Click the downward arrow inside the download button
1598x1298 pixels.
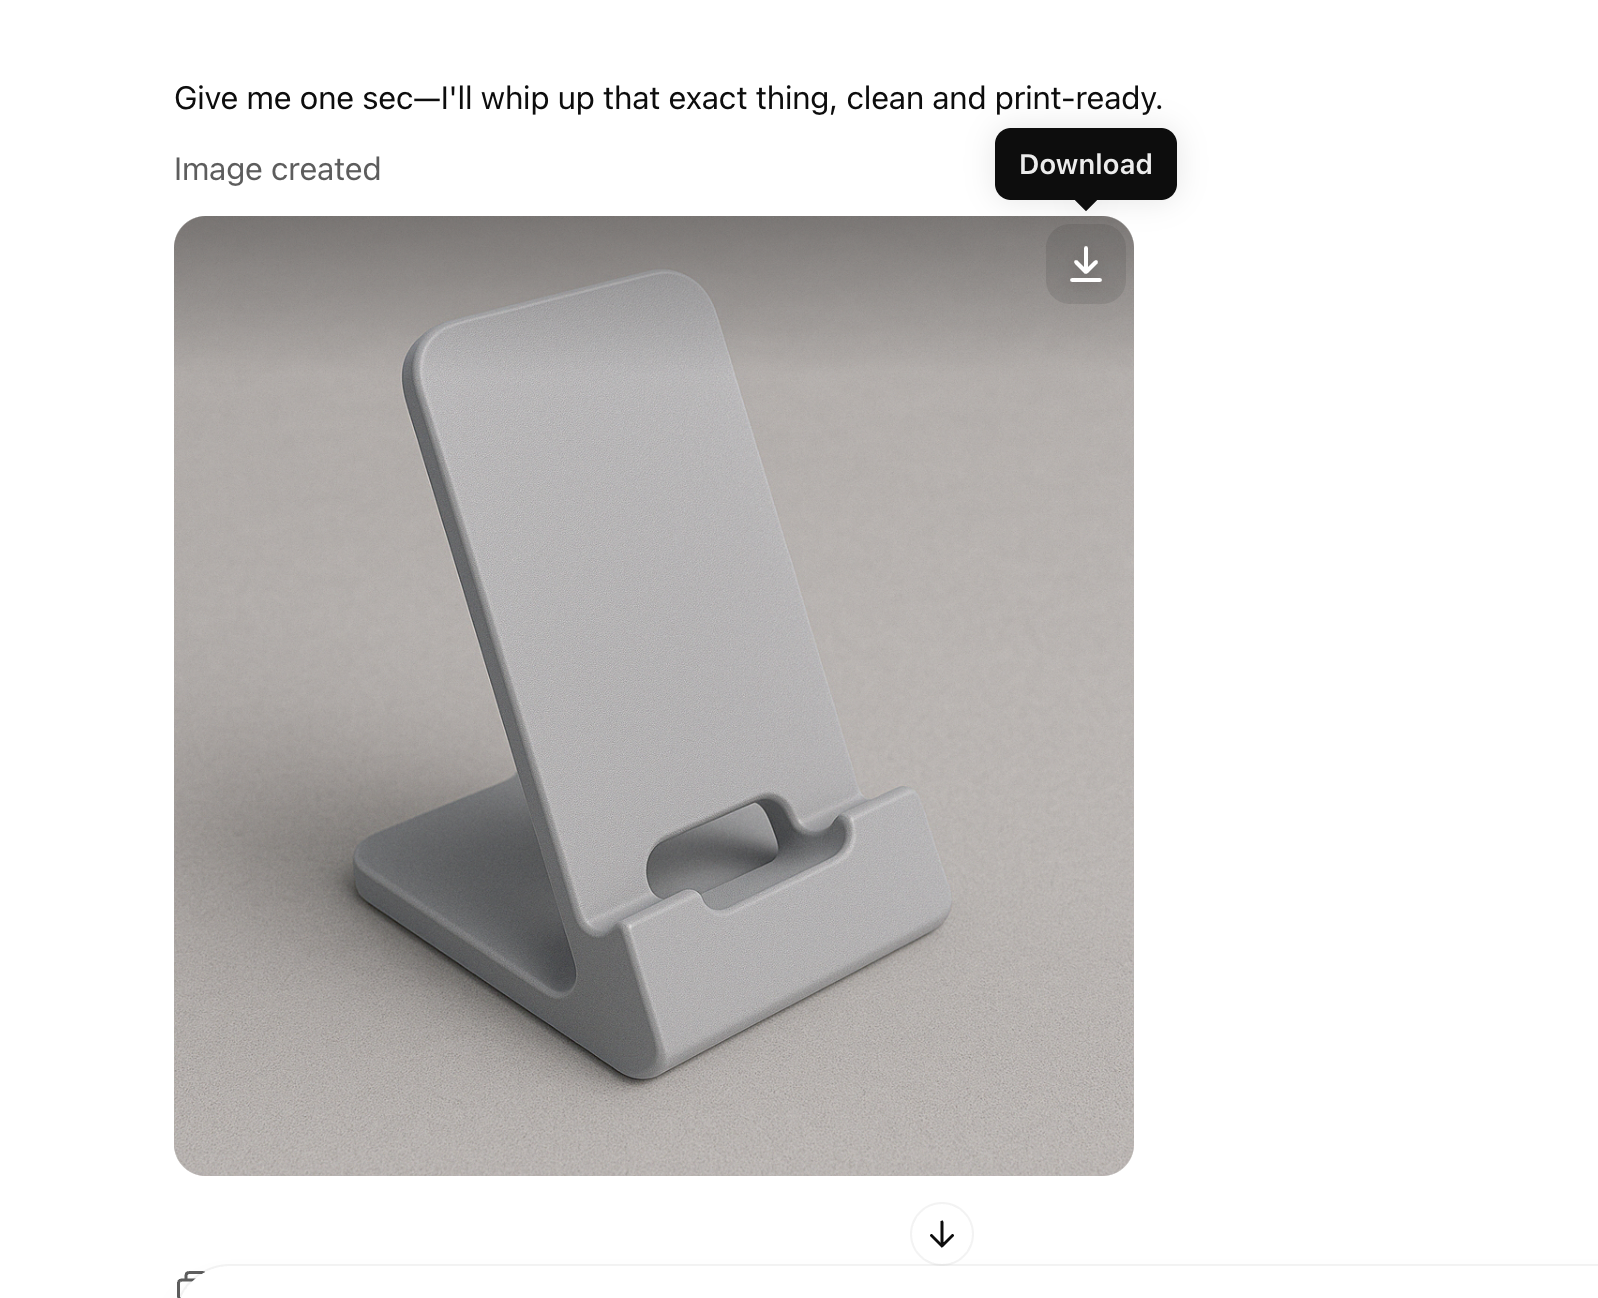pos(1085,264)
